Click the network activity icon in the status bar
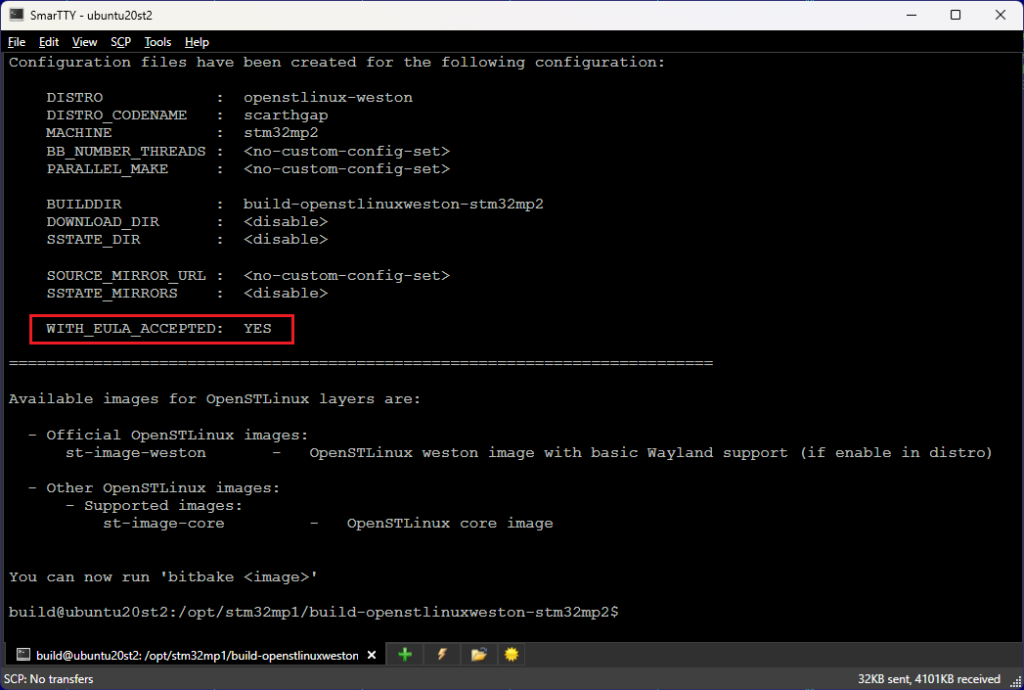This screenshot has width=1024, height=690. 1013,679
